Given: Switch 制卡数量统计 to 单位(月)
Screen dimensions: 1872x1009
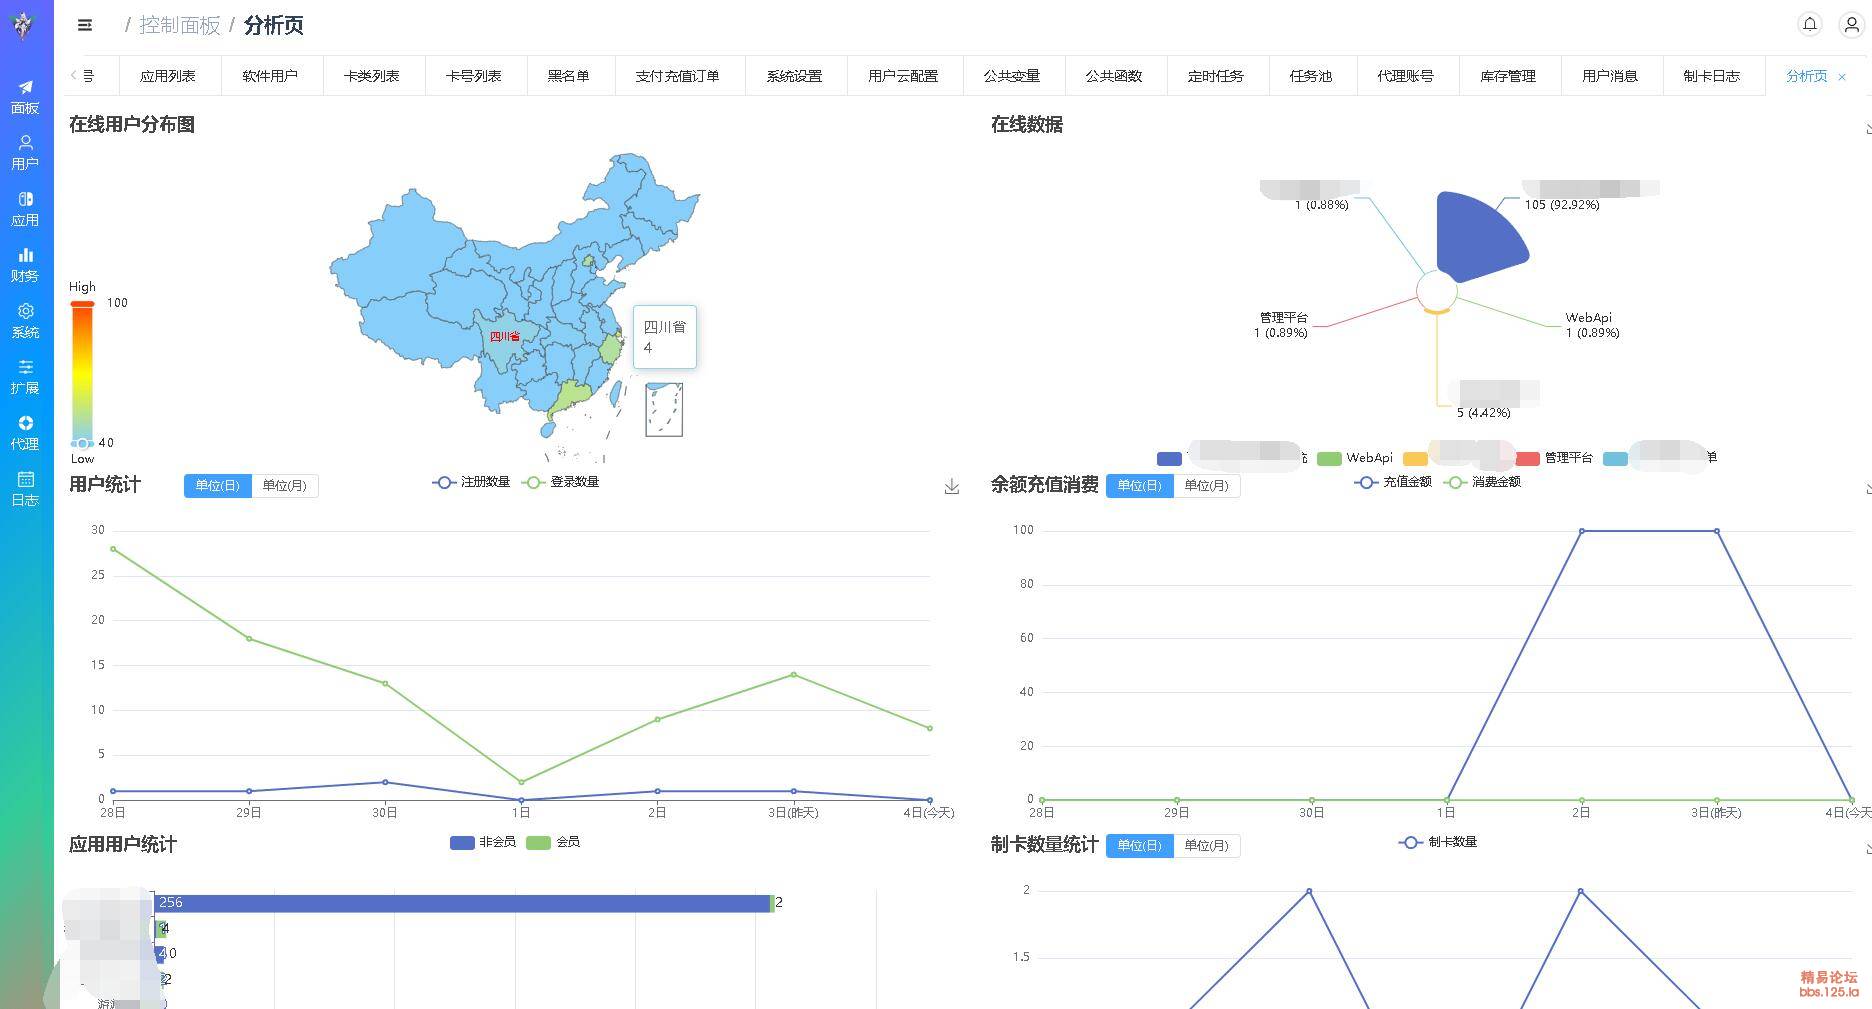Looking at the screenshot, I should click(1206, 846).
